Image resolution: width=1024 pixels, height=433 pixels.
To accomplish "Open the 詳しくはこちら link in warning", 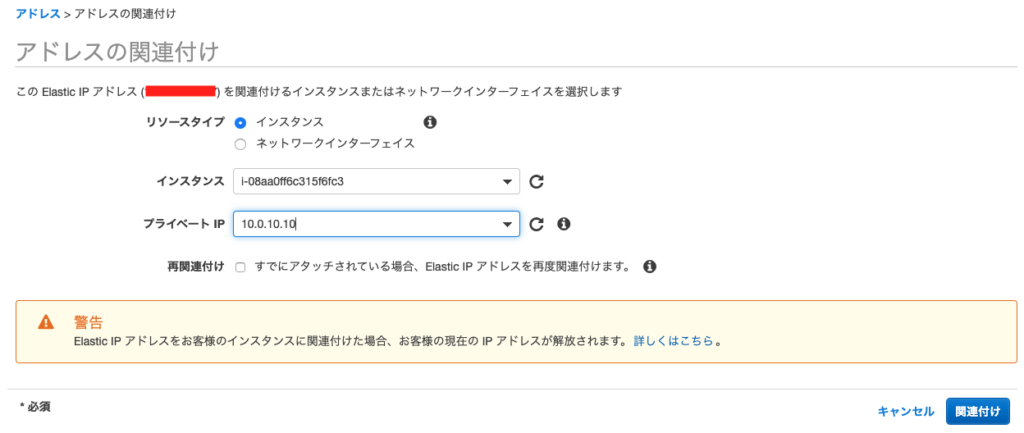I will point(674,340).
